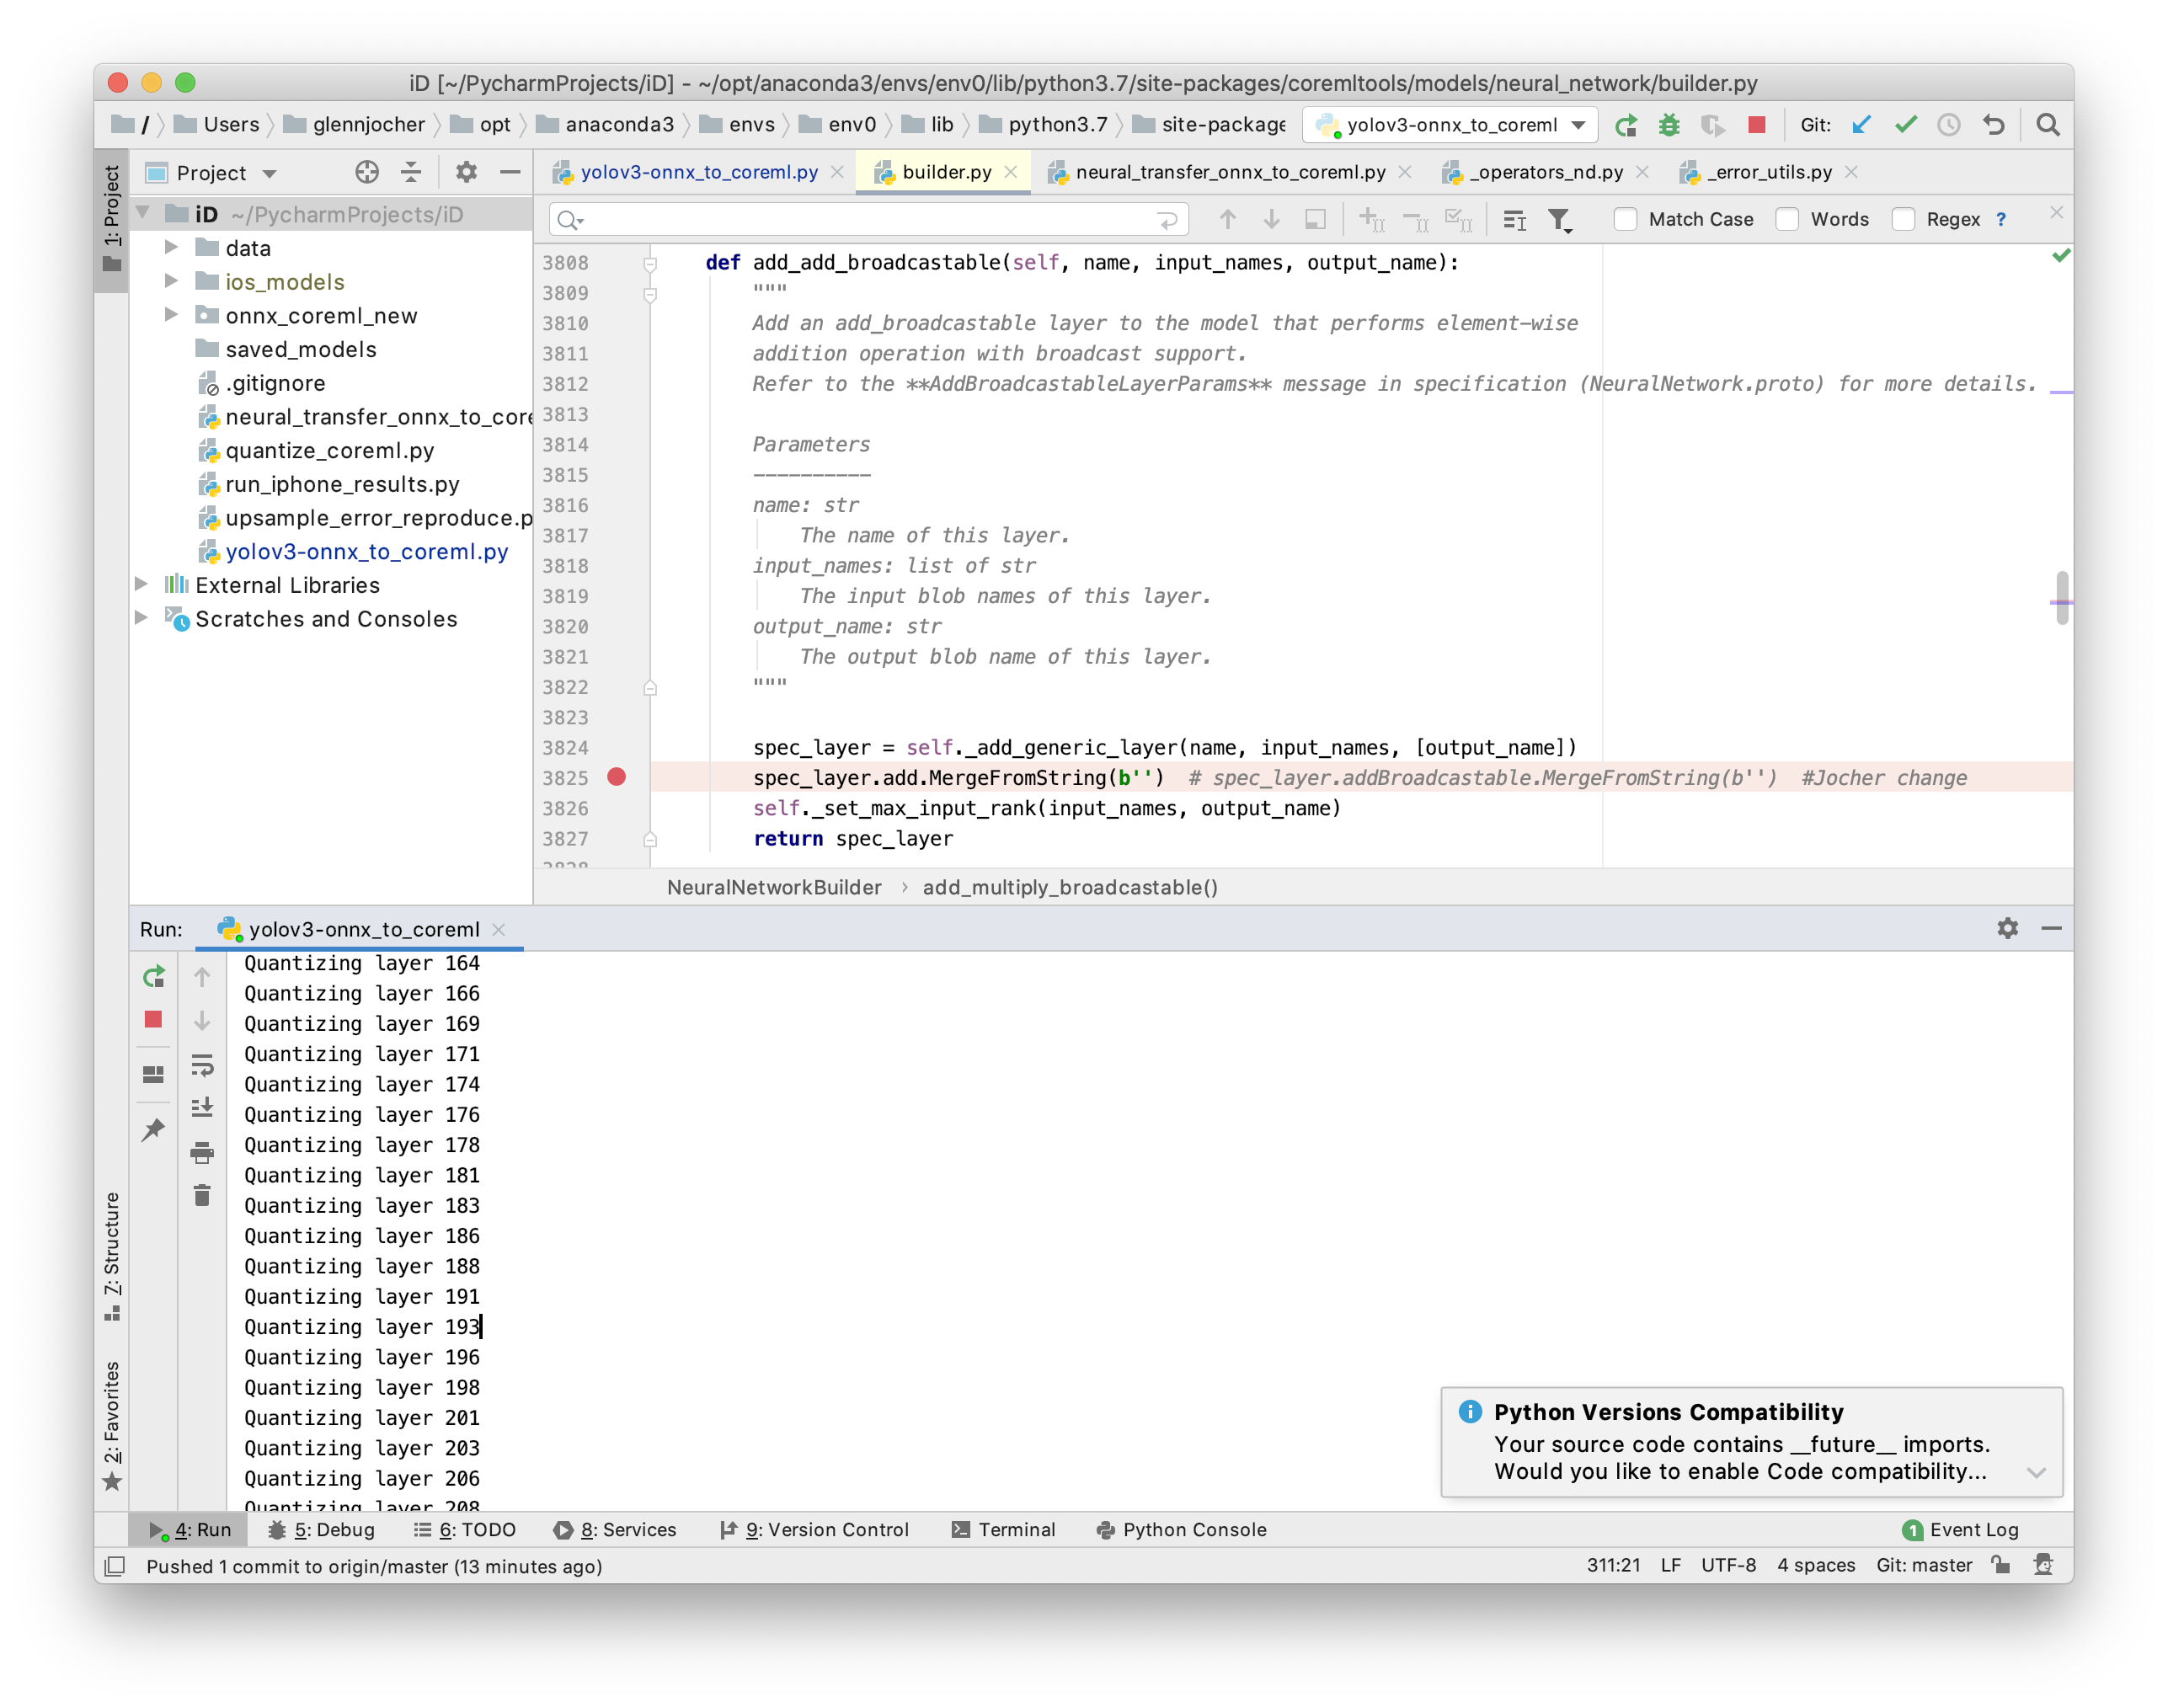
Task: Enable Regex searching
Action: 1903,219
